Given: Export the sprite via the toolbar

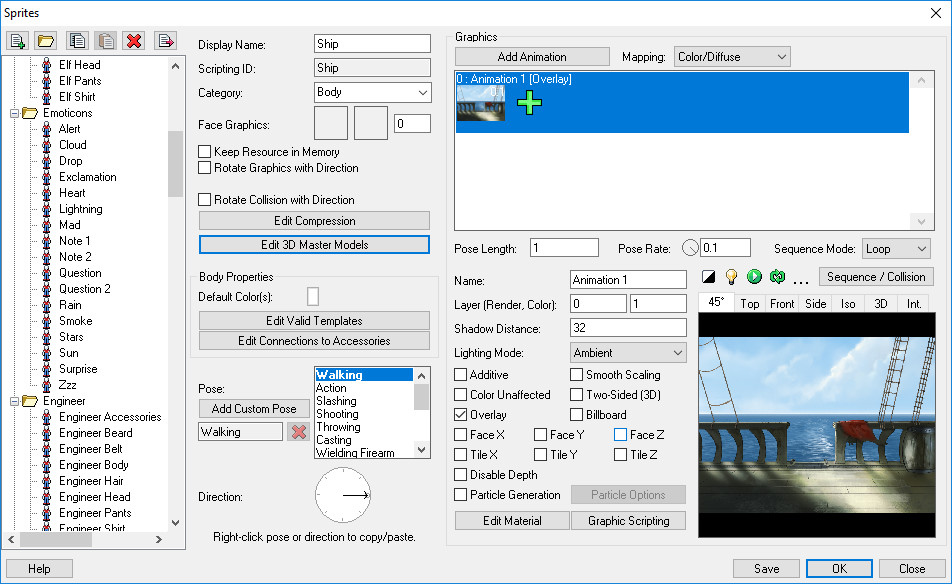Looking at the screenshot, I should (x=163, y=40).
